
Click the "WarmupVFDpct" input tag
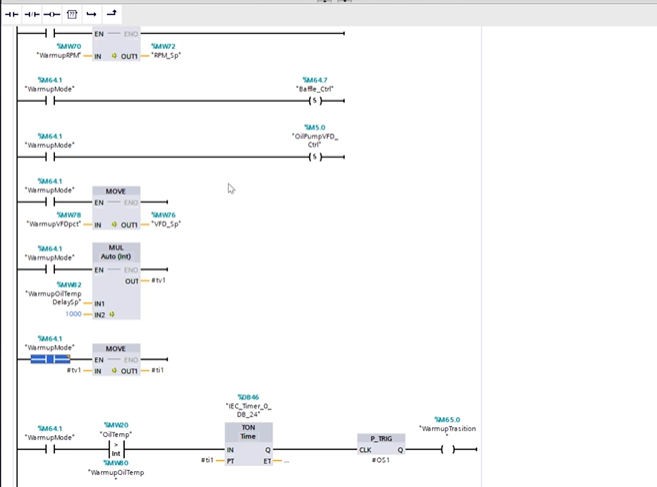(x=54, y=224)
